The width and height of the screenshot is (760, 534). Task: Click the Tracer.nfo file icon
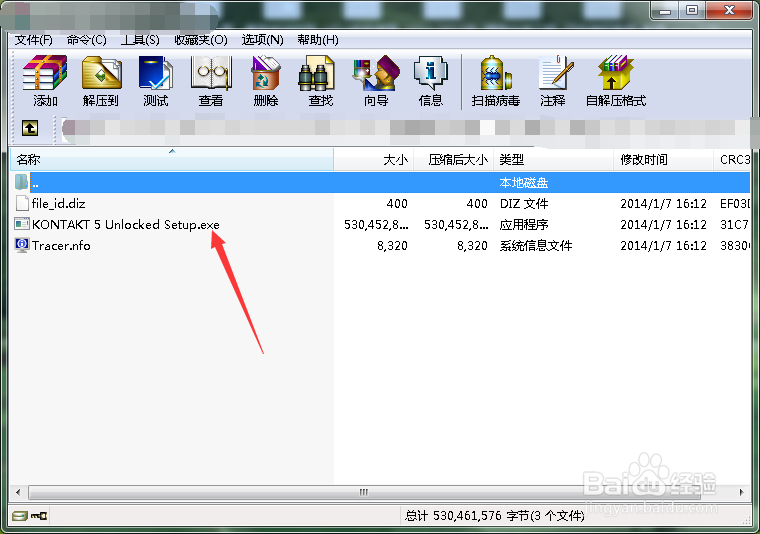[x=22, y=245]
